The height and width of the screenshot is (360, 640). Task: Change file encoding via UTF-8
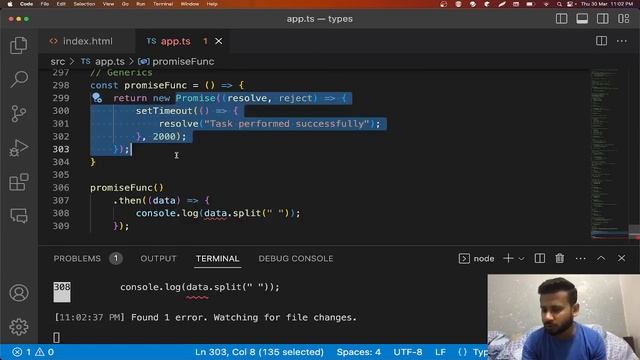(407, 352)
